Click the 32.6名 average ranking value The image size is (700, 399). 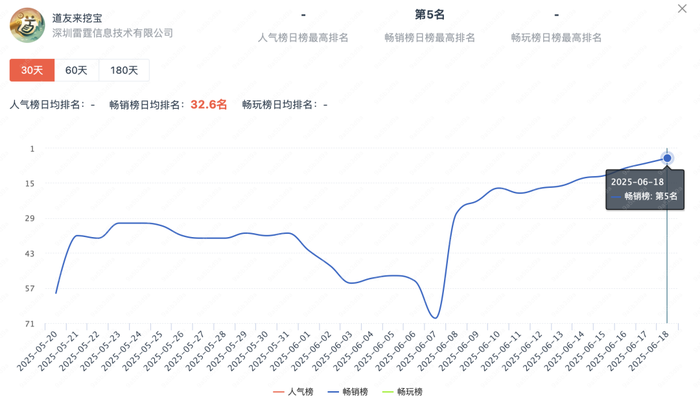tap(208, 104)
